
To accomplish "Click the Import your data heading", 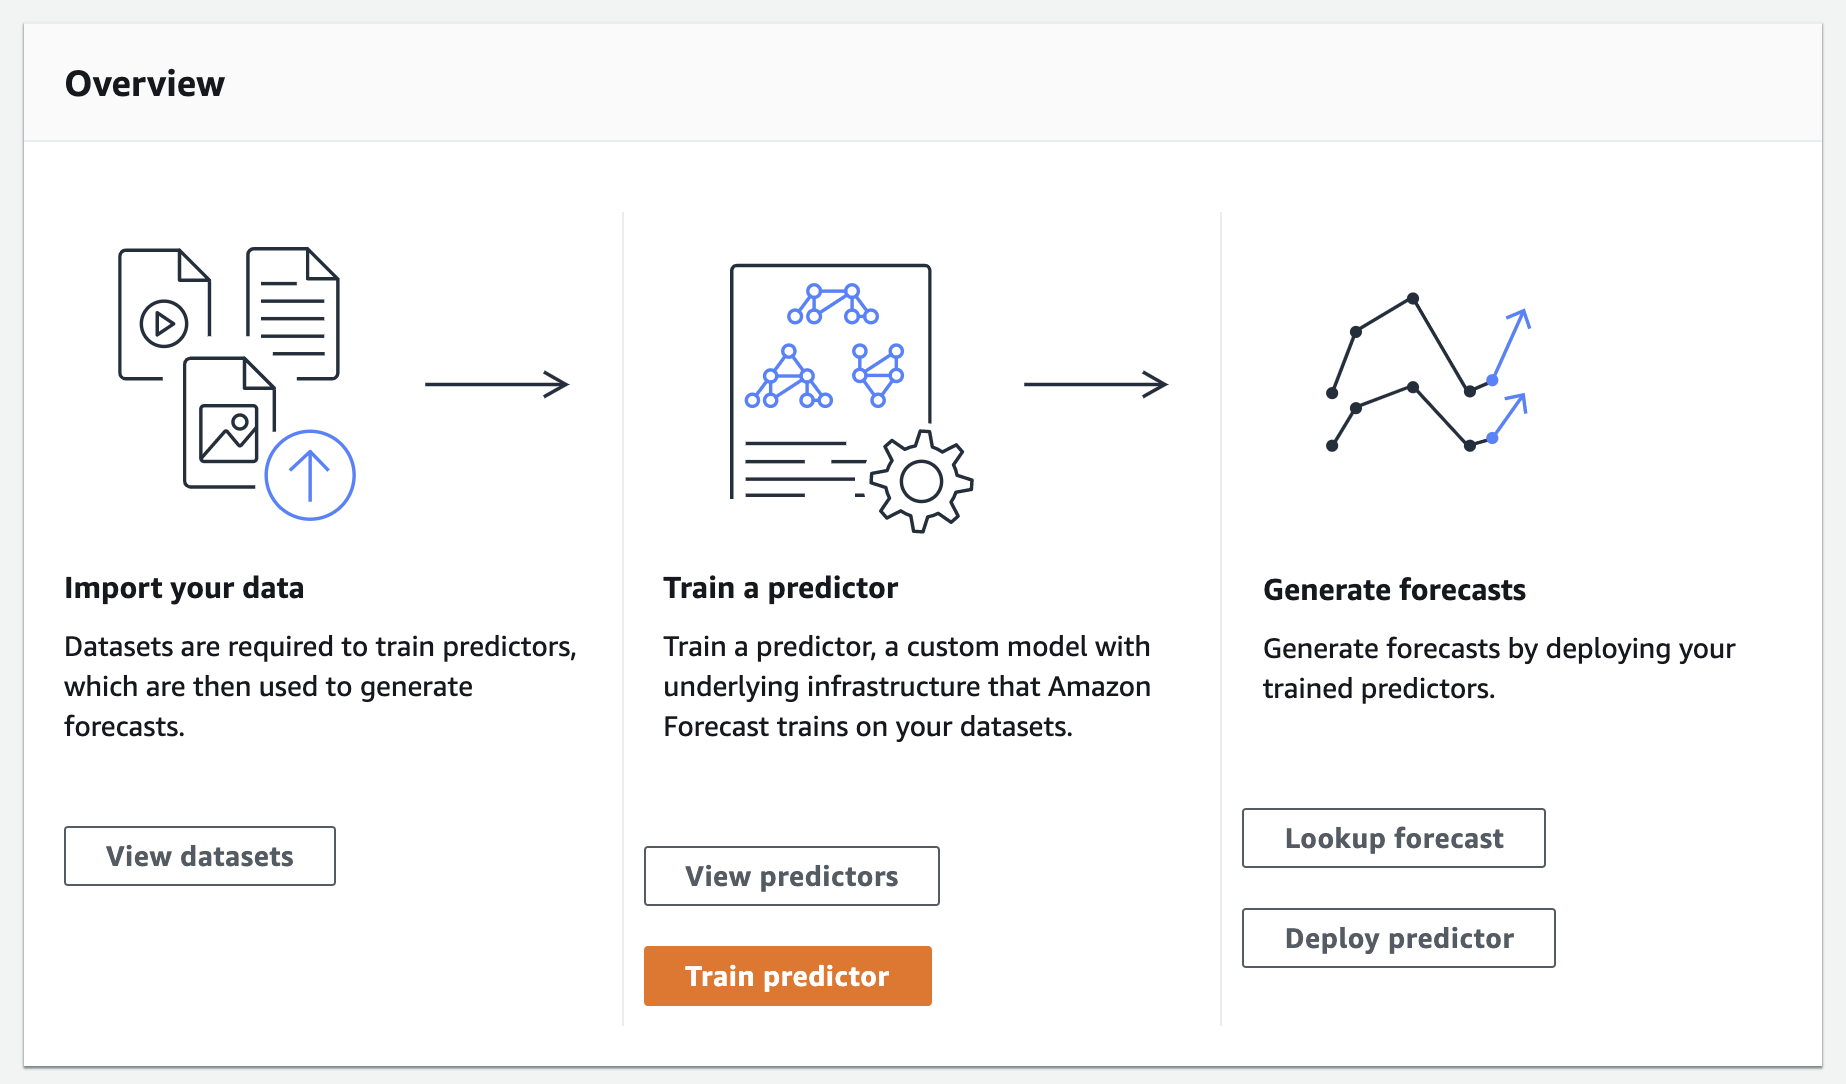I will coord(184,588).
